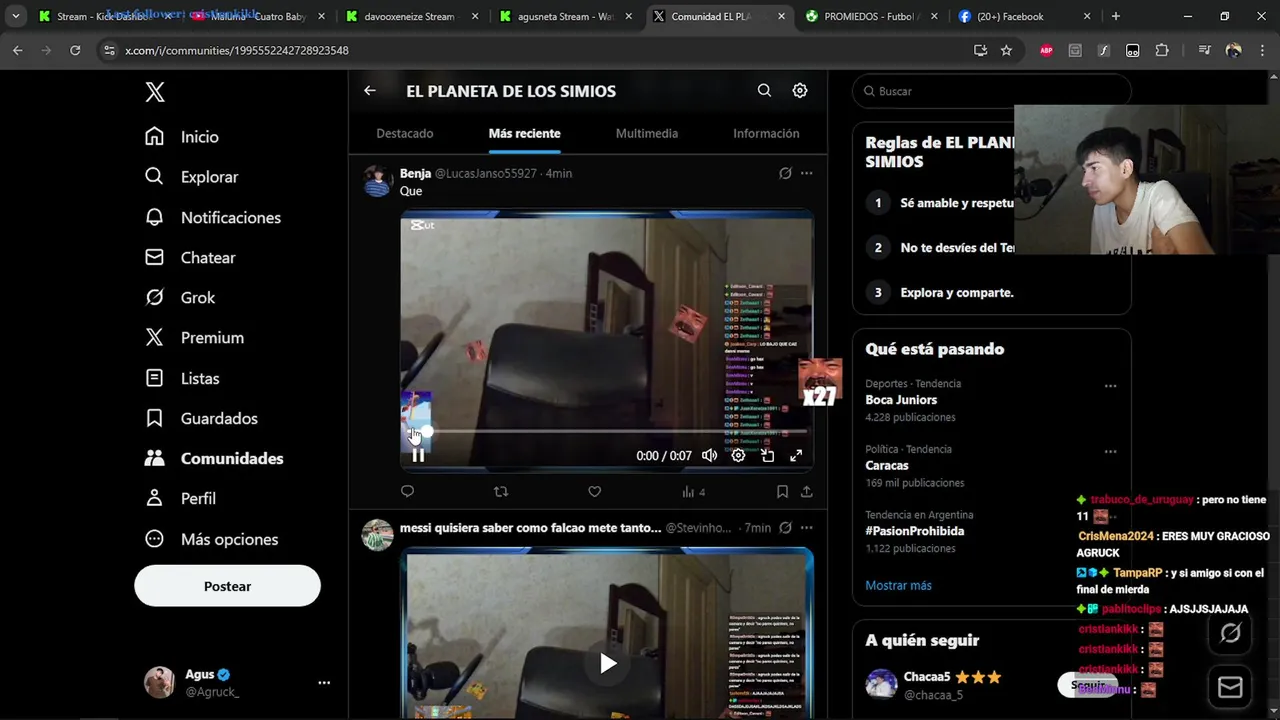Open floating messages envelope button
The height and width of the screenshot is (720, 1280).
(1230, 688)
